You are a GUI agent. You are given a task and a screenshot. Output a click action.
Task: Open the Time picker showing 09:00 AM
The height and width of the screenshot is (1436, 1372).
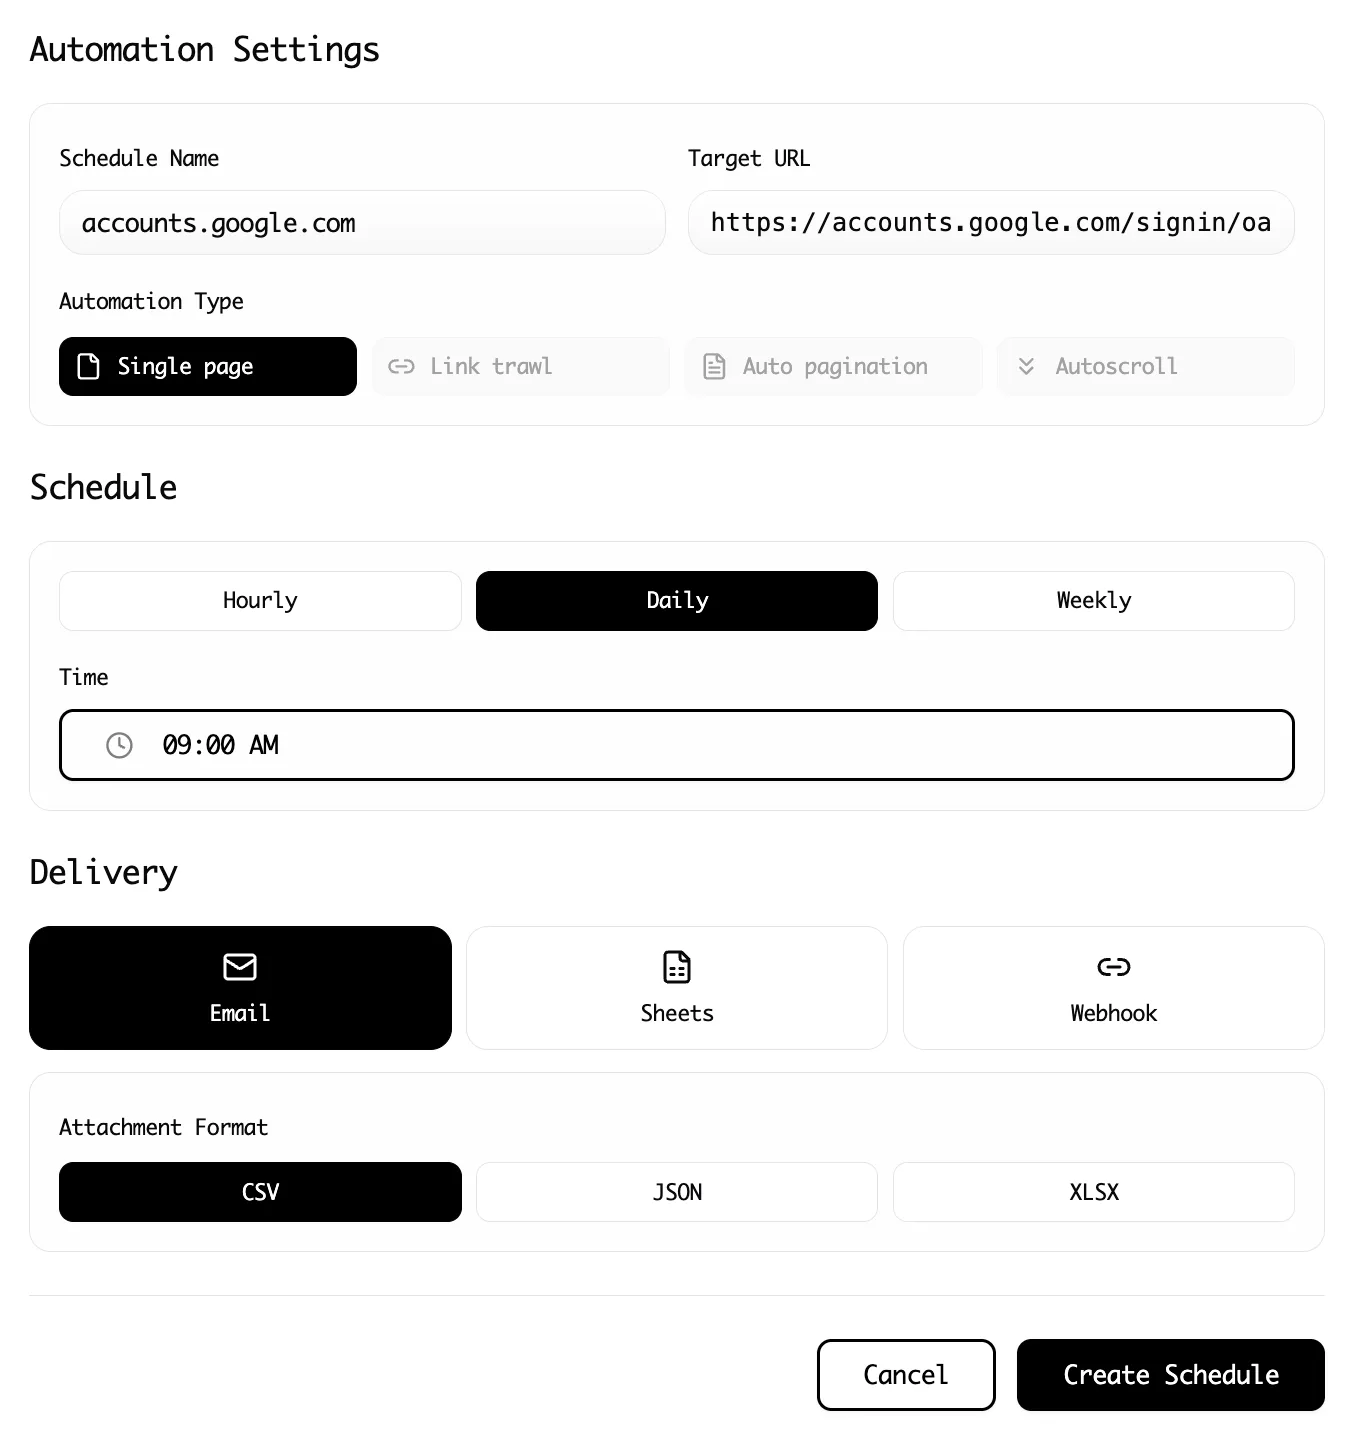676,745
